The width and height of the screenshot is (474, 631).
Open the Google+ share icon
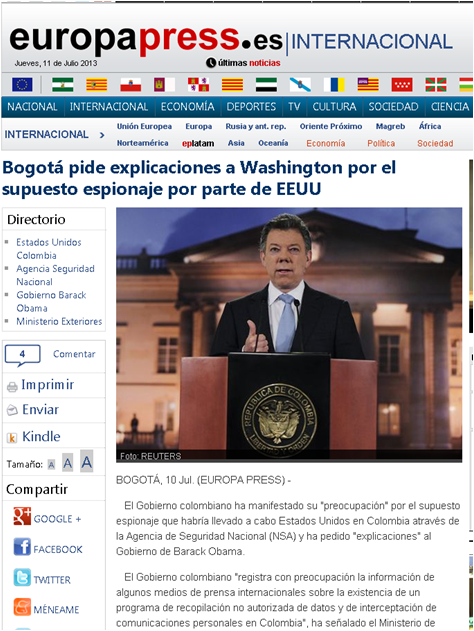pyautogui.click(x=22, y=517)
